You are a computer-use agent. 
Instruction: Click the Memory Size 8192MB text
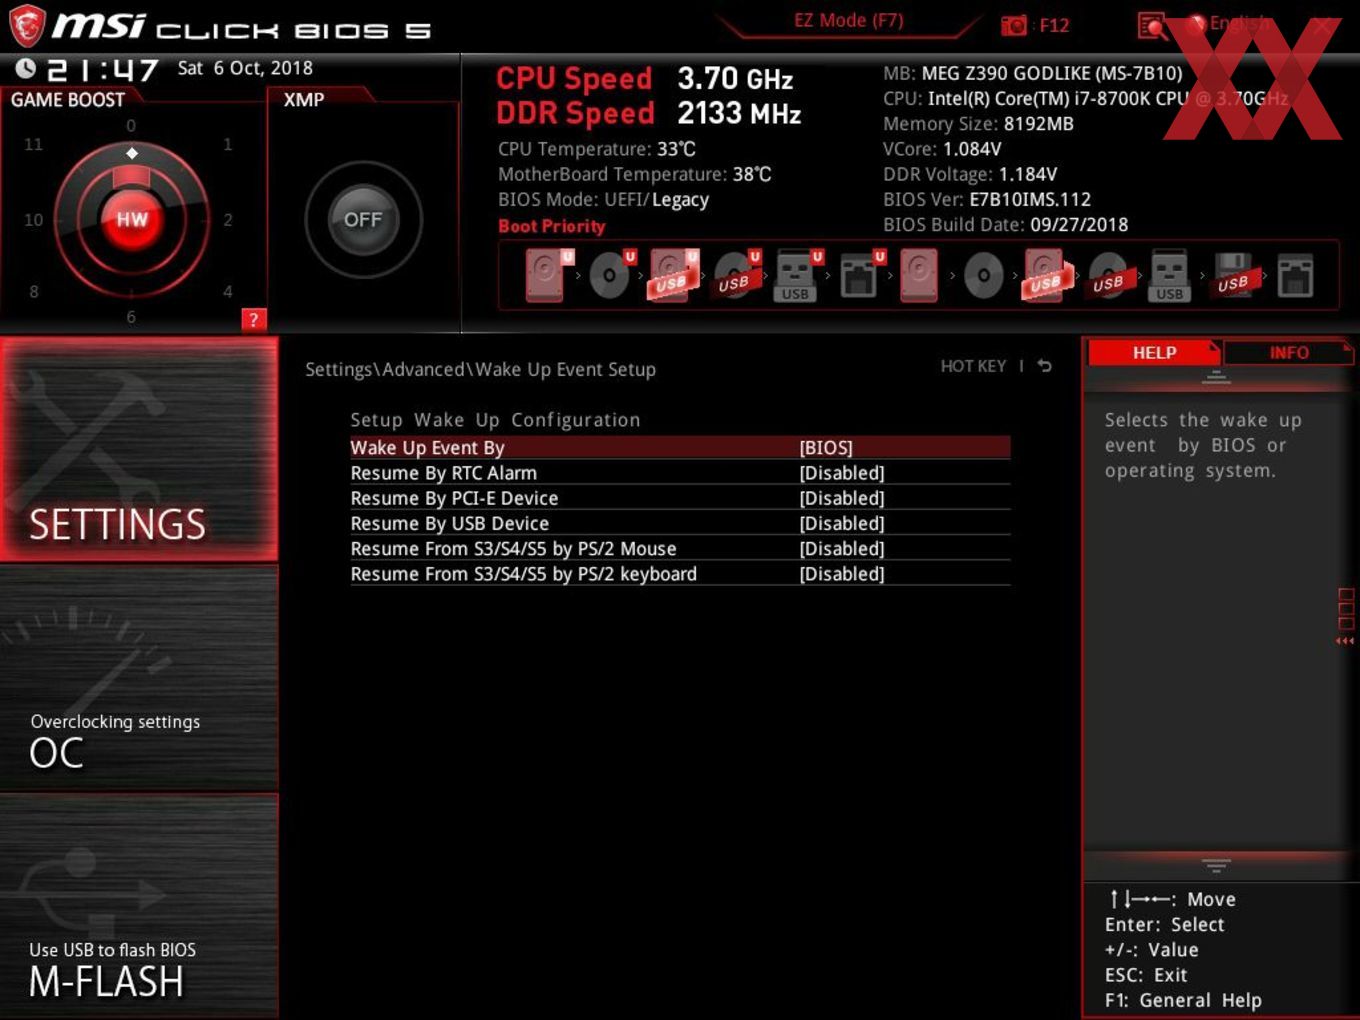click(x=978, y=124)
